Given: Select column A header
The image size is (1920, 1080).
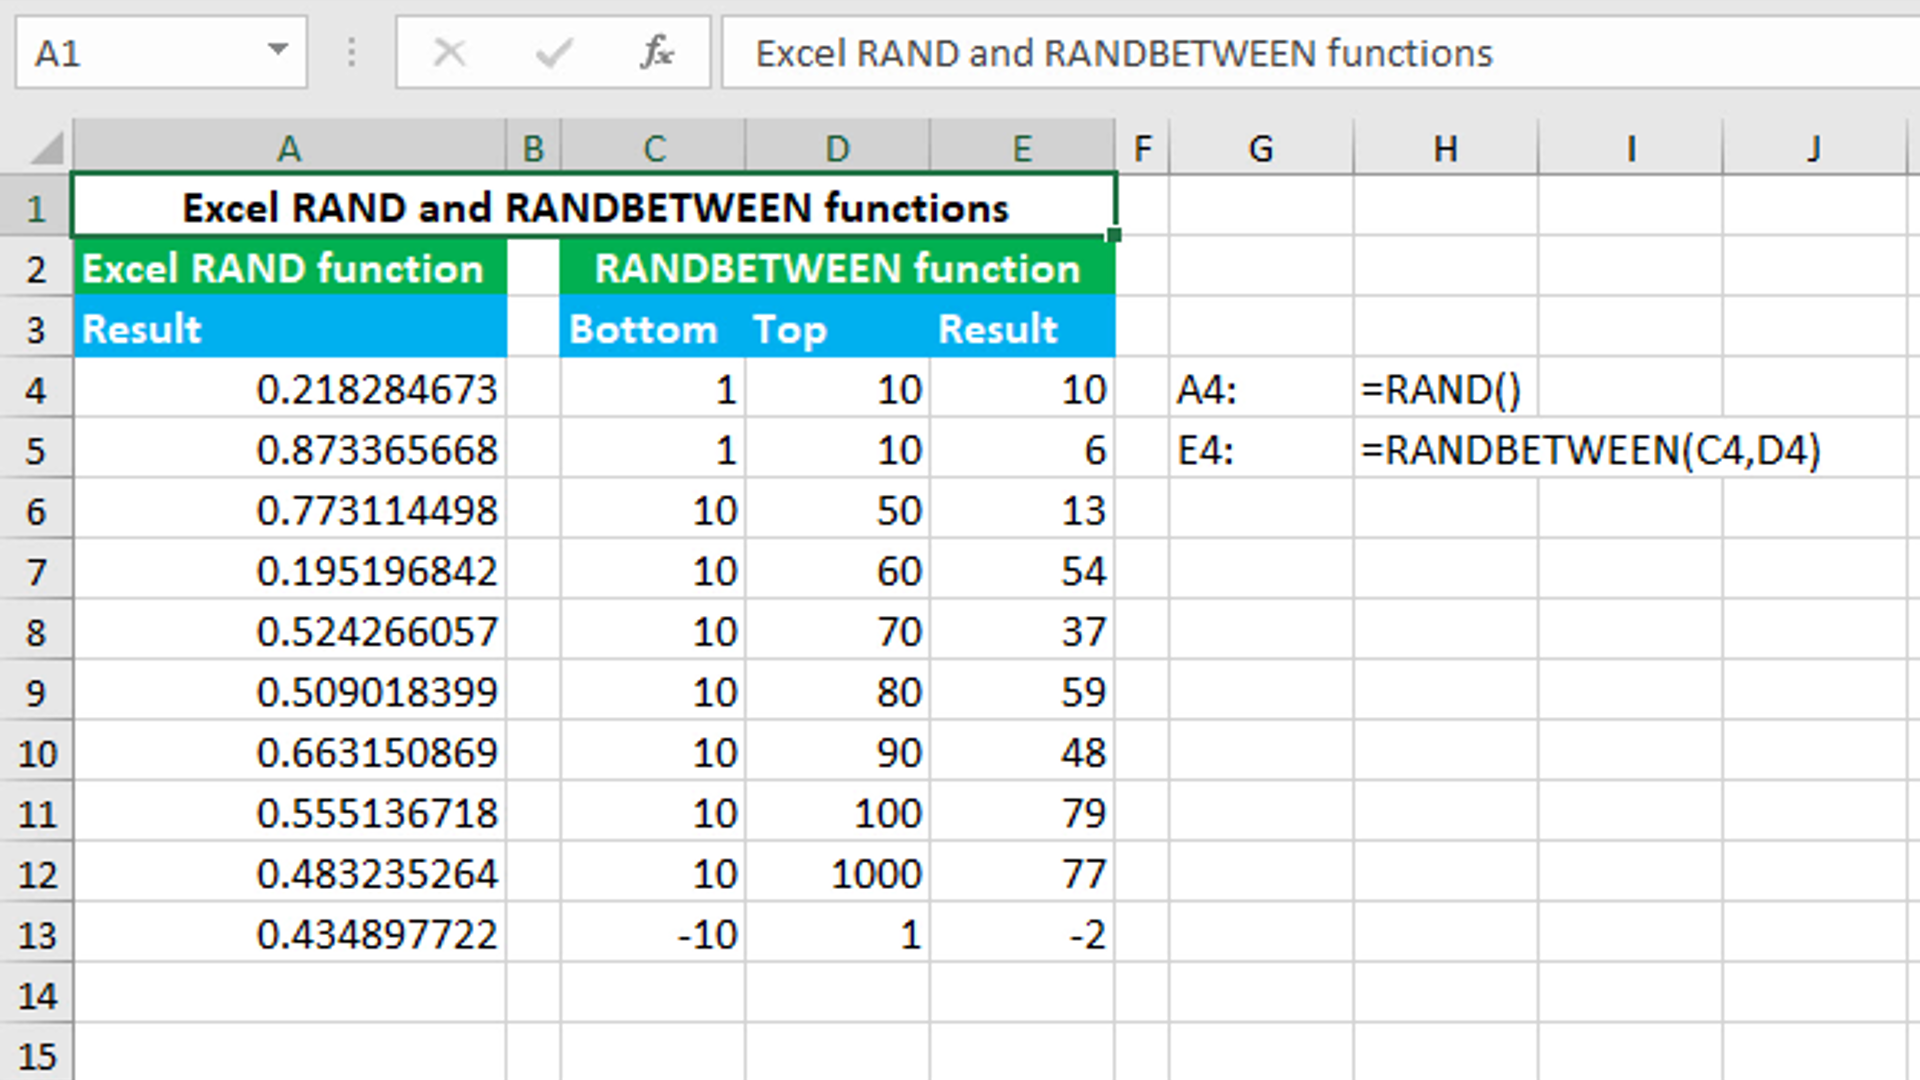Looking at the screenshot, I should pyautogui.click(x=289, y=148).
